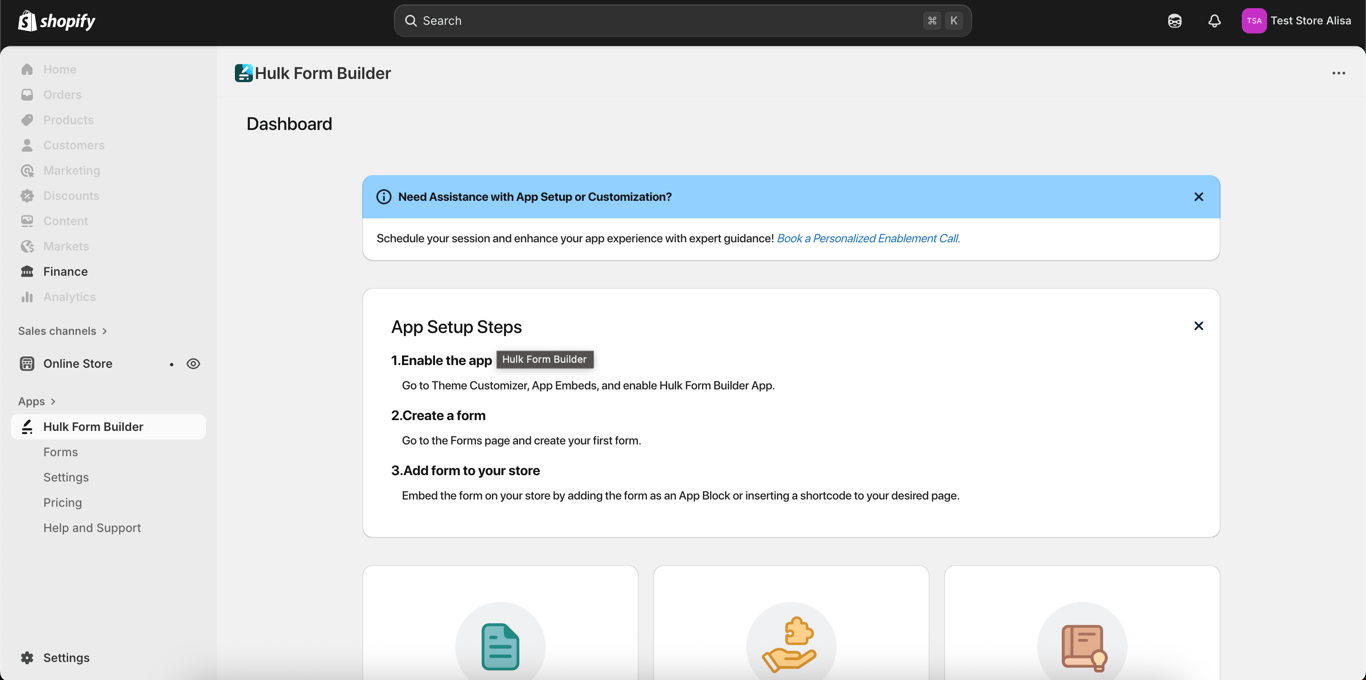This screenshot has height=680, width=1366.
Task: Click the Discounts badge icon
Action: [x=27, y=196]
